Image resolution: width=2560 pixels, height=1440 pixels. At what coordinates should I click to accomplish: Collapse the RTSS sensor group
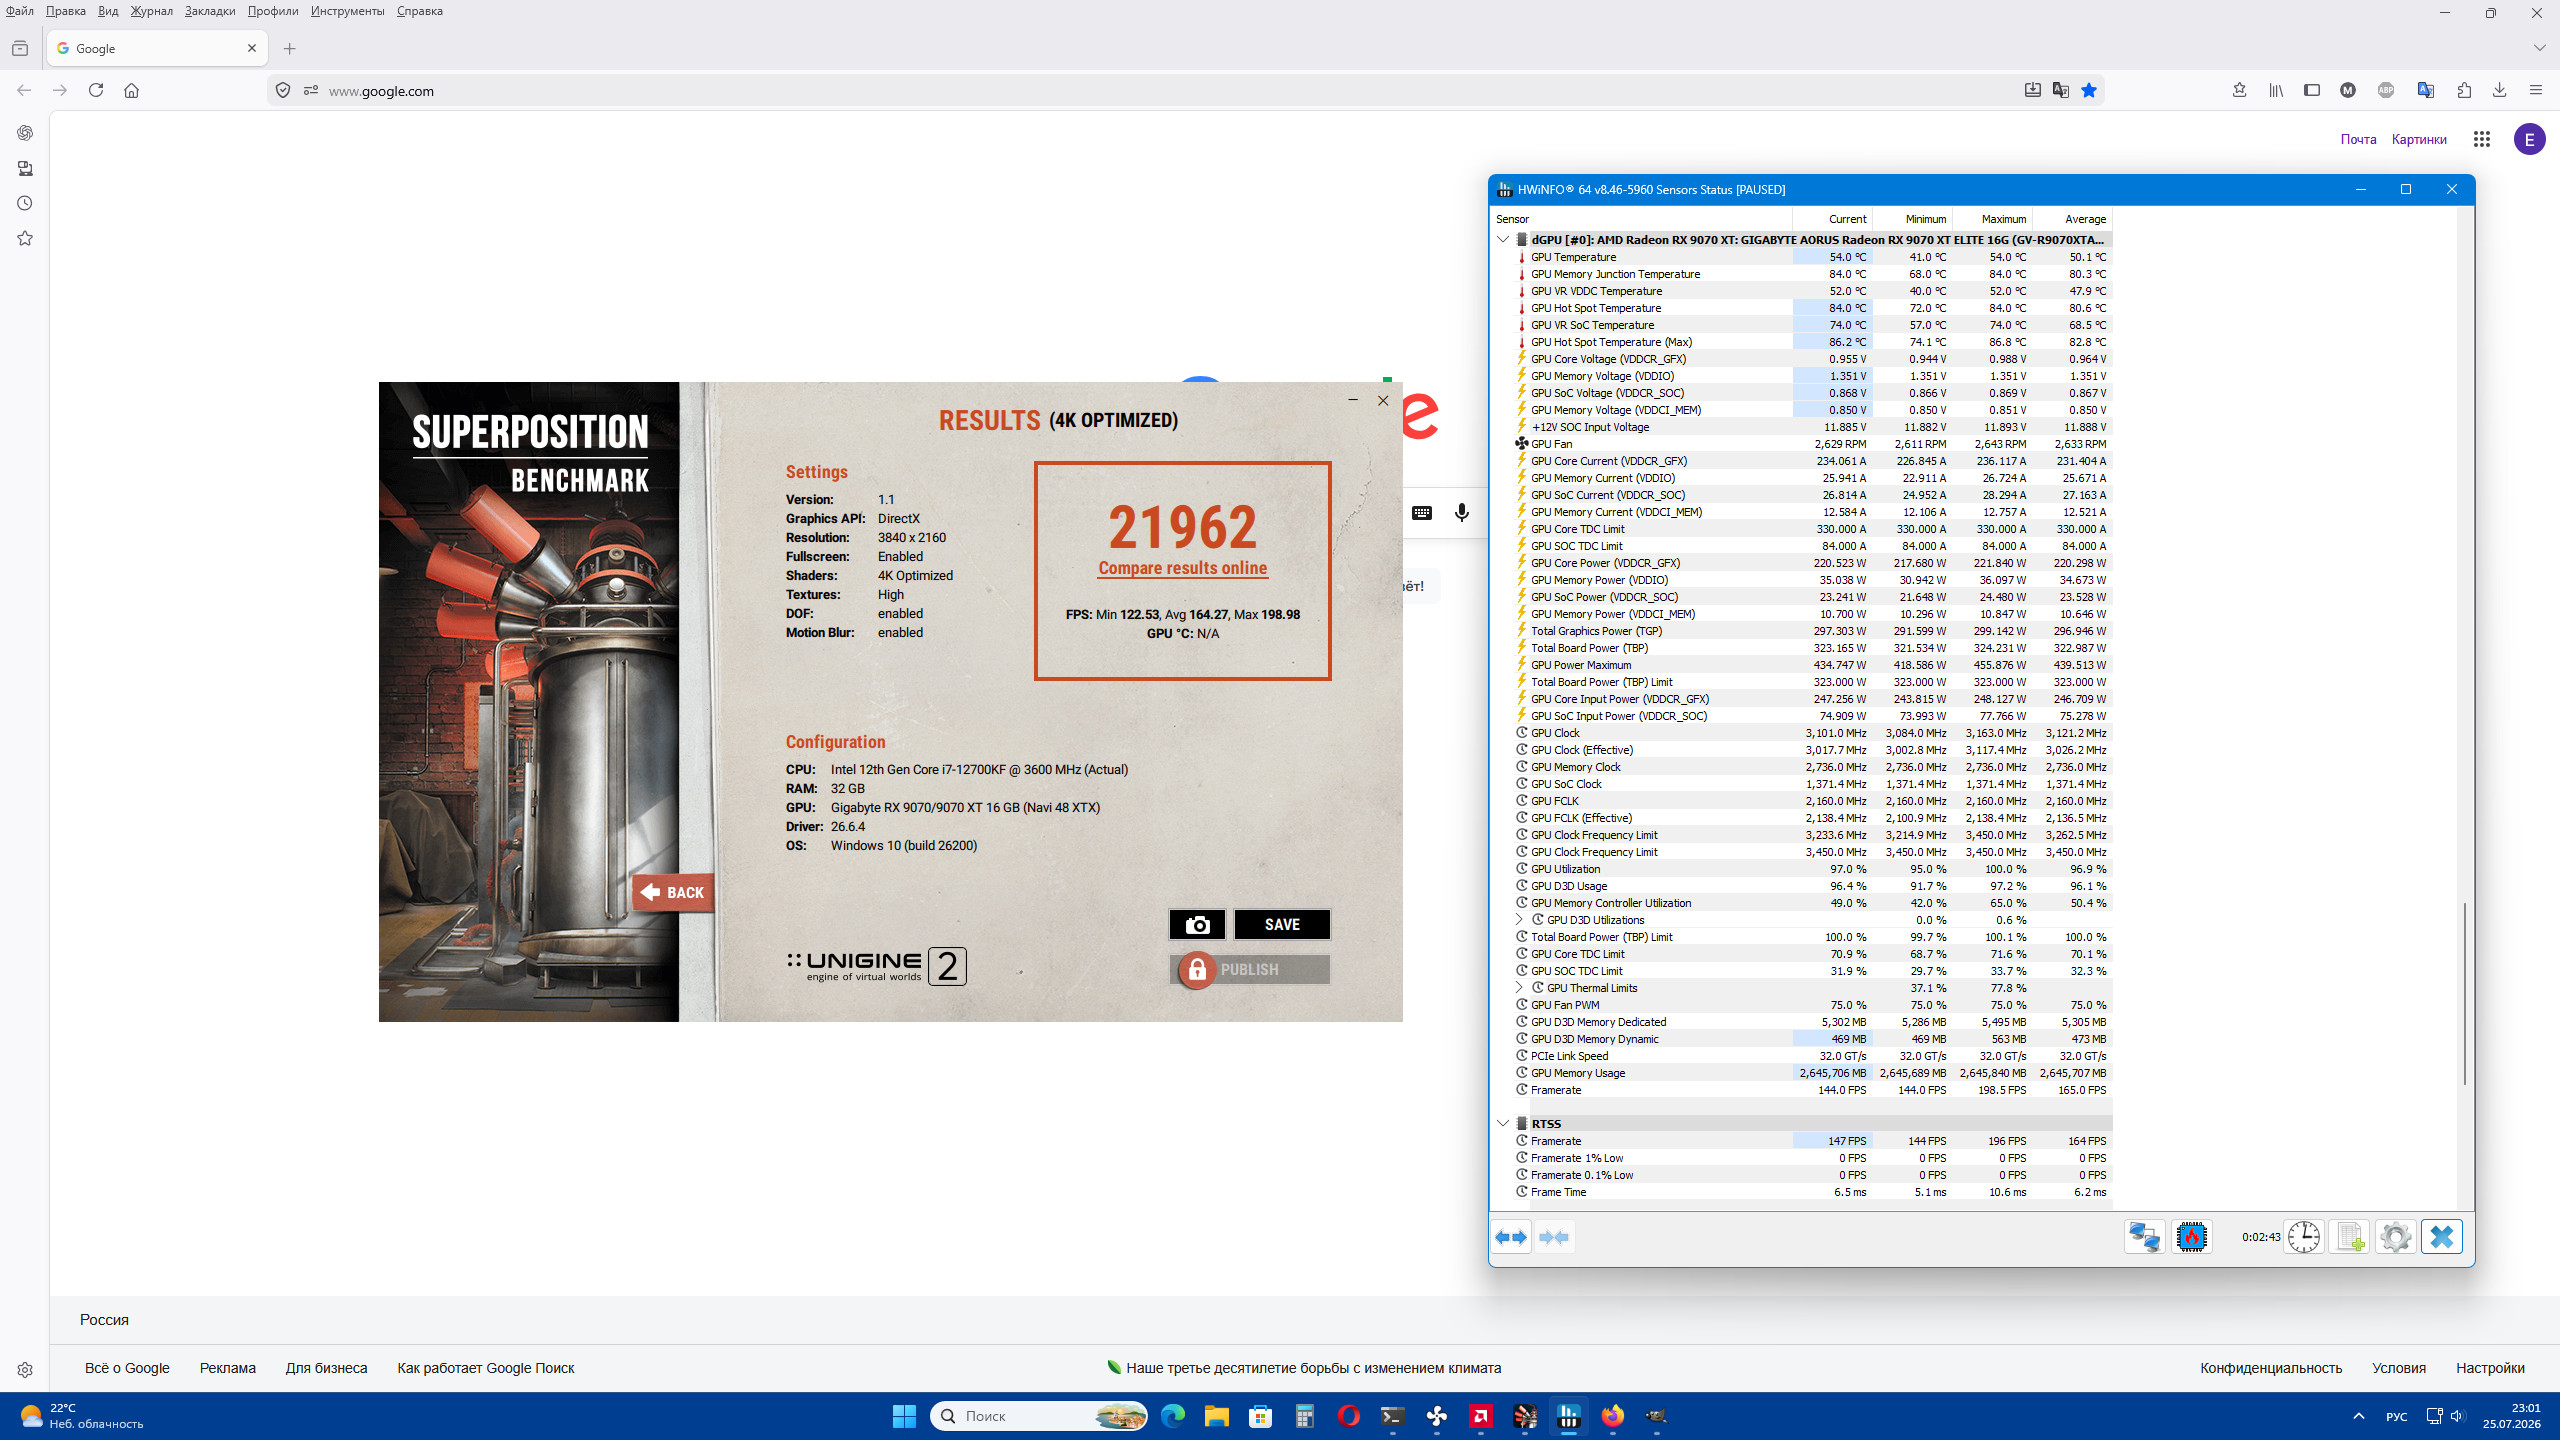[x=1502, y=1123]
